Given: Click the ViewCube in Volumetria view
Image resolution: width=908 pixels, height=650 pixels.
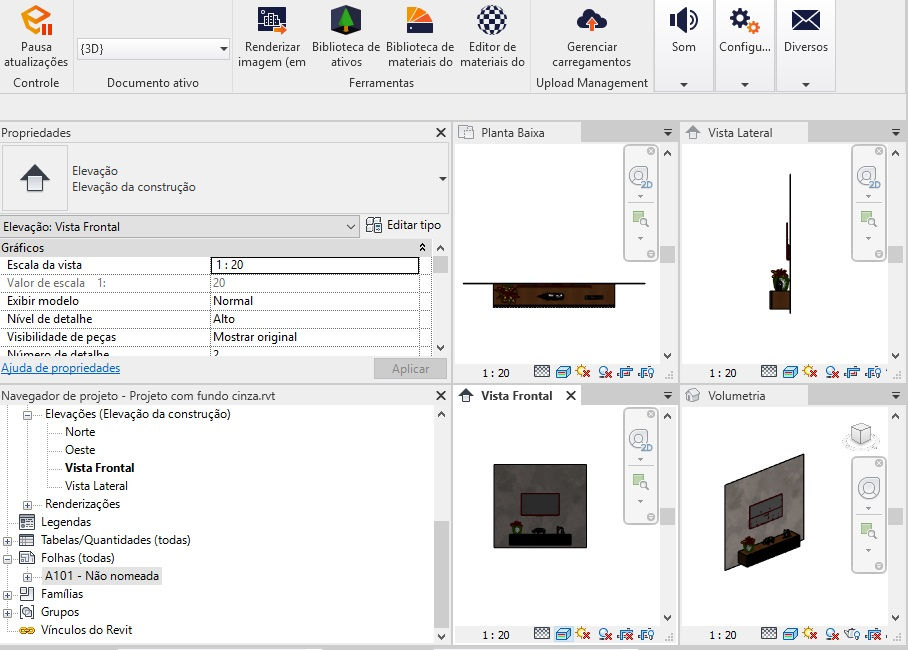Looking at the screenshot, I should [861, 434].
